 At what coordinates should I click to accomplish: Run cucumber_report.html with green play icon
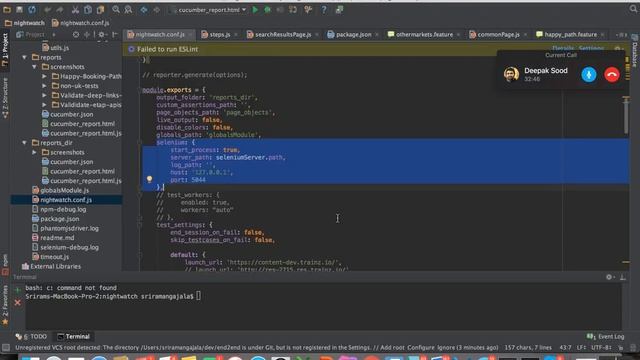point(256,9)
